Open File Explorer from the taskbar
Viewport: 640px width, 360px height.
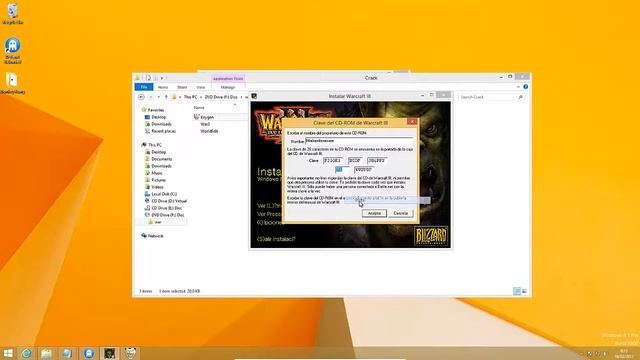click(46, 353)
